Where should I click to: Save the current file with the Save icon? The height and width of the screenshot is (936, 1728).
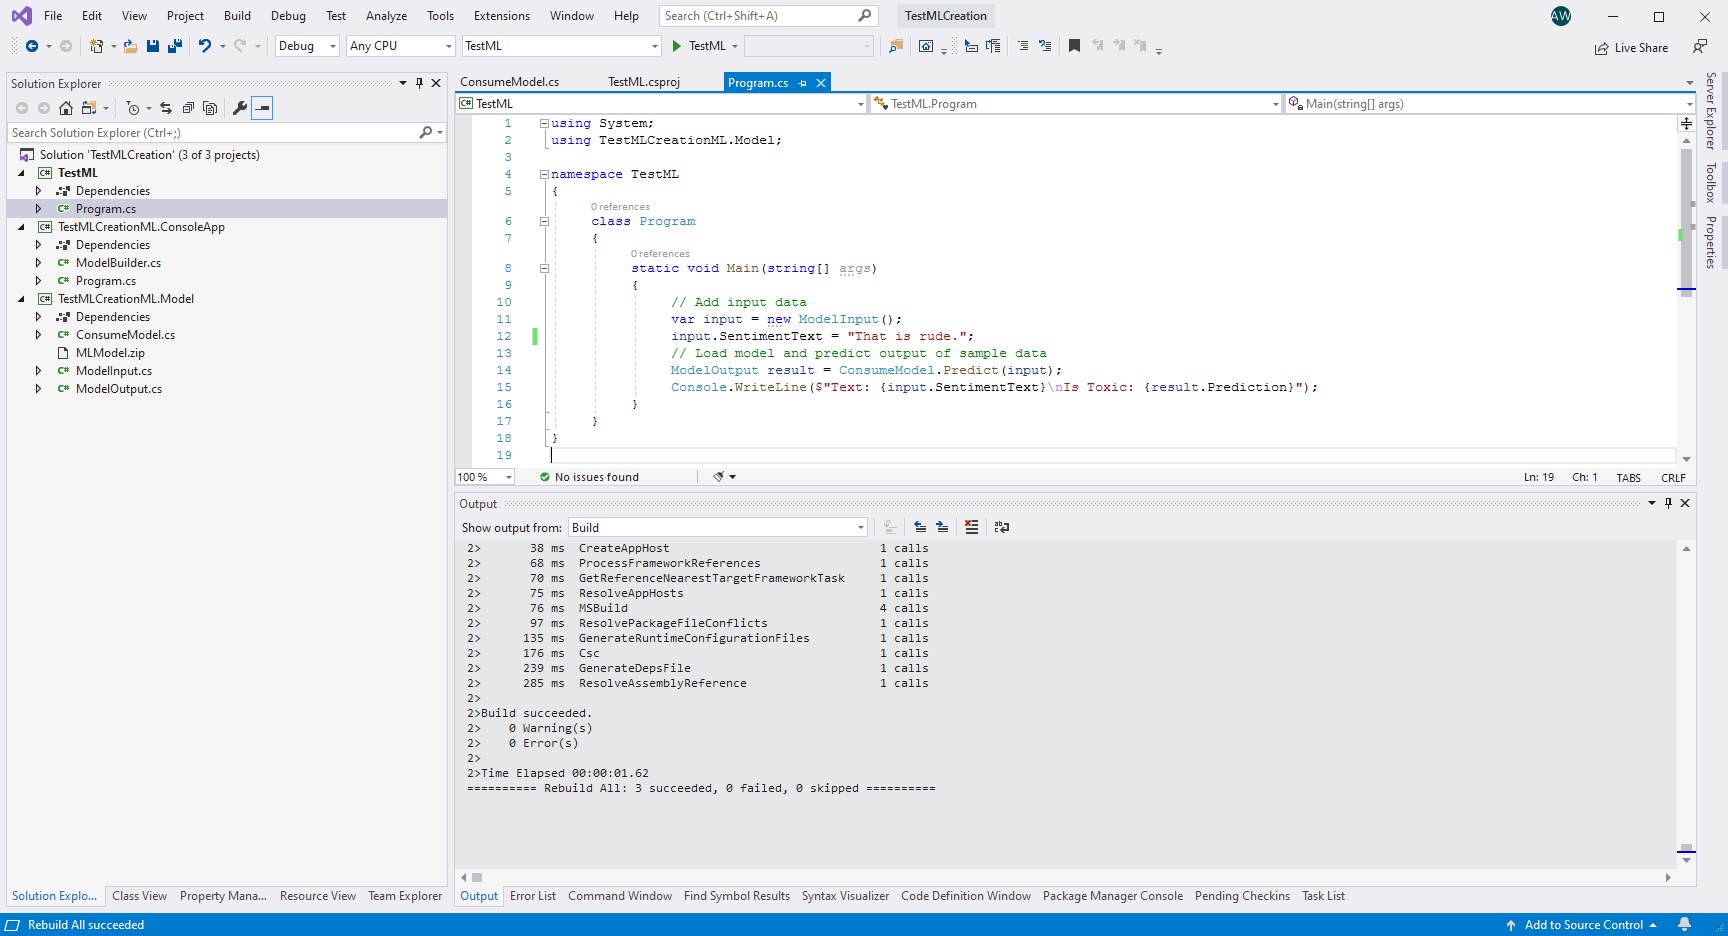pyautogui.click(x=152, y=46)
